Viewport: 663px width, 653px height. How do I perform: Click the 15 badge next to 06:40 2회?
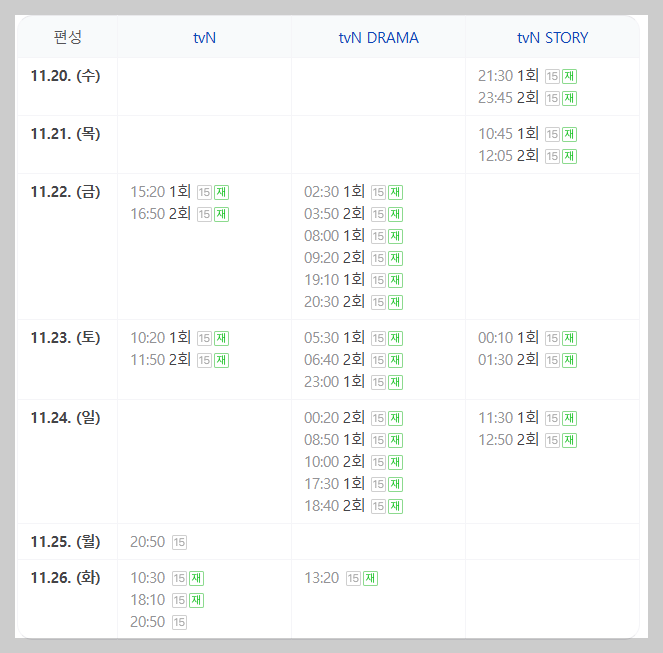coord(378,360)
